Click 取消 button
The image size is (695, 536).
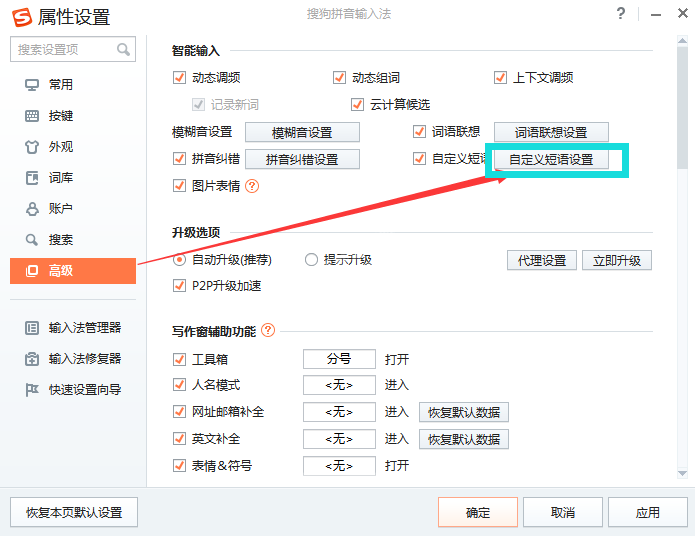click(x=563, y=512)
